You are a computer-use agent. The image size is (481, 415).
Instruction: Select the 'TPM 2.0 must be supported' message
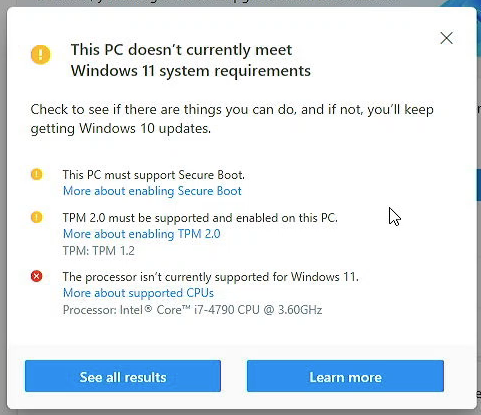coord(200,218)
